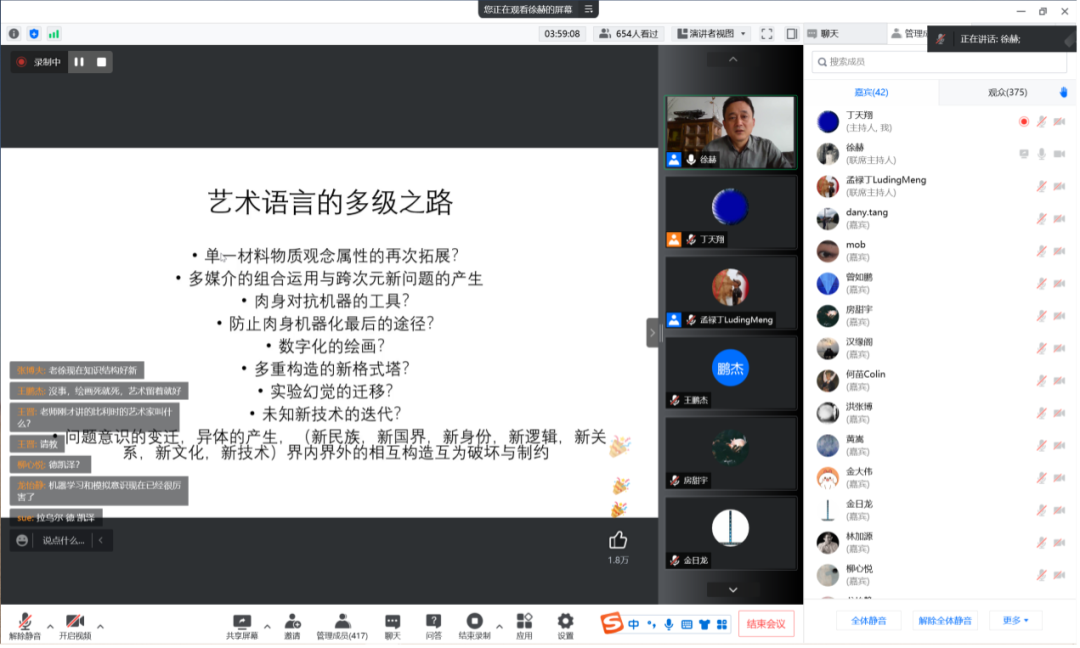Stop recording via 结束录制 icon
The width and height of the screenshot is (1080, 648).
coord(475,623)
